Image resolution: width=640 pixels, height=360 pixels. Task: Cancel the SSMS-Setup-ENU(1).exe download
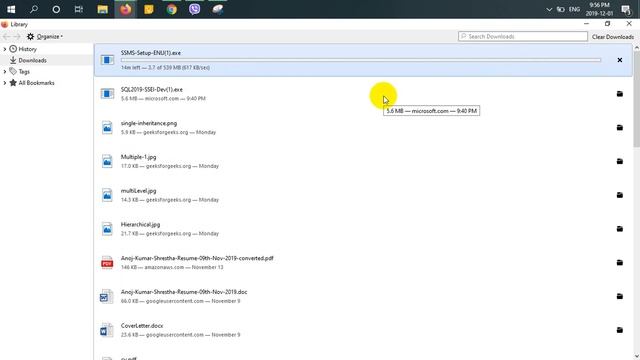620,60
